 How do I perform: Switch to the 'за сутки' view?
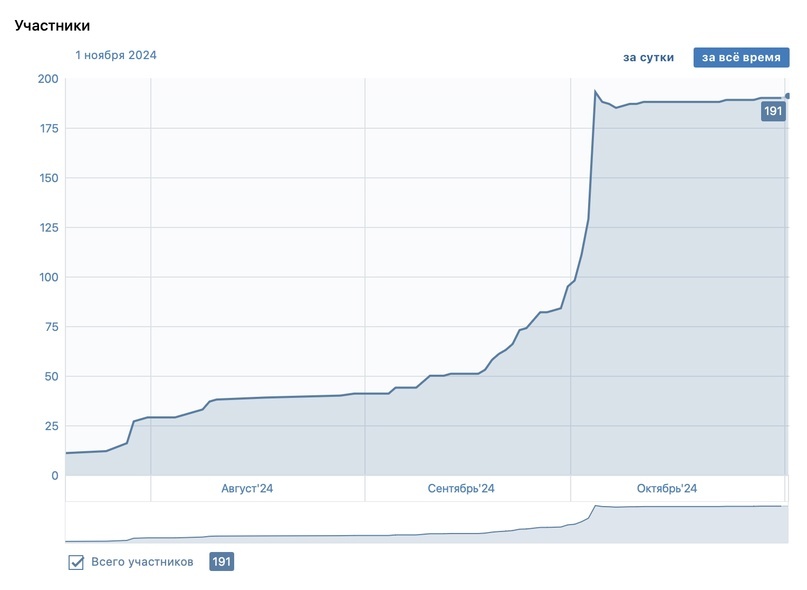pos(648,57)
